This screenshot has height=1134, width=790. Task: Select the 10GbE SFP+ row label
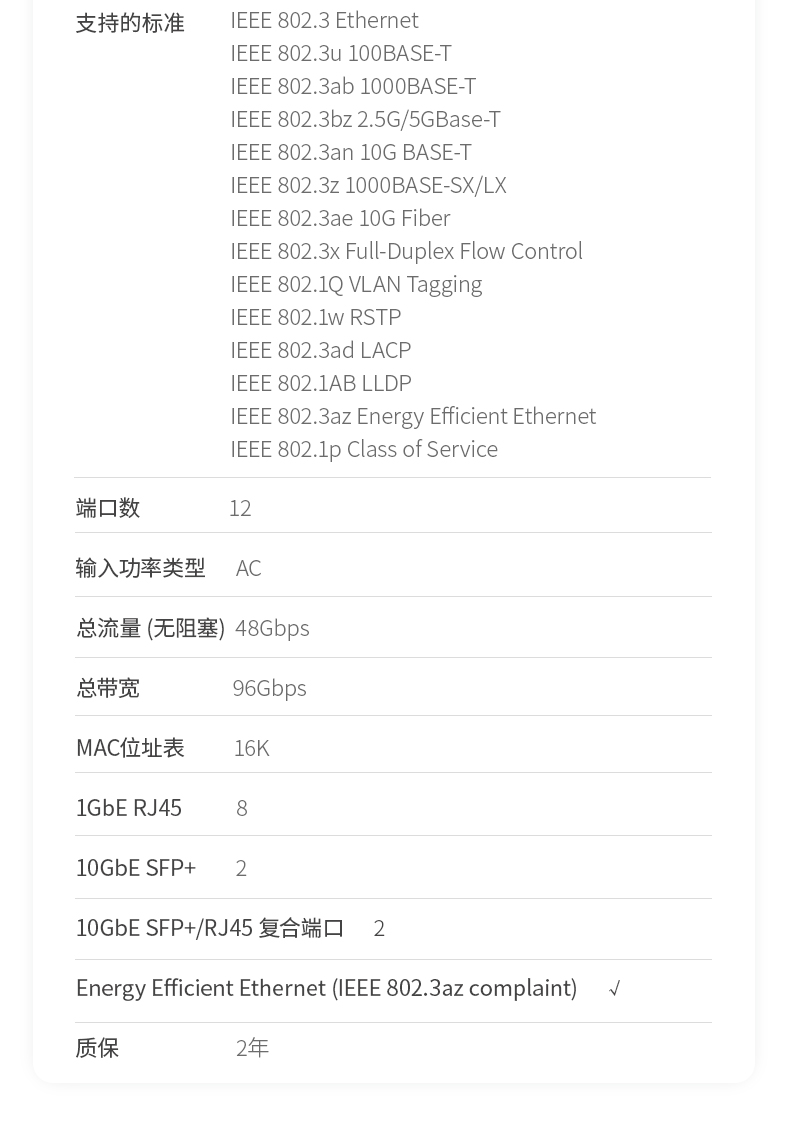click(136, 868)
